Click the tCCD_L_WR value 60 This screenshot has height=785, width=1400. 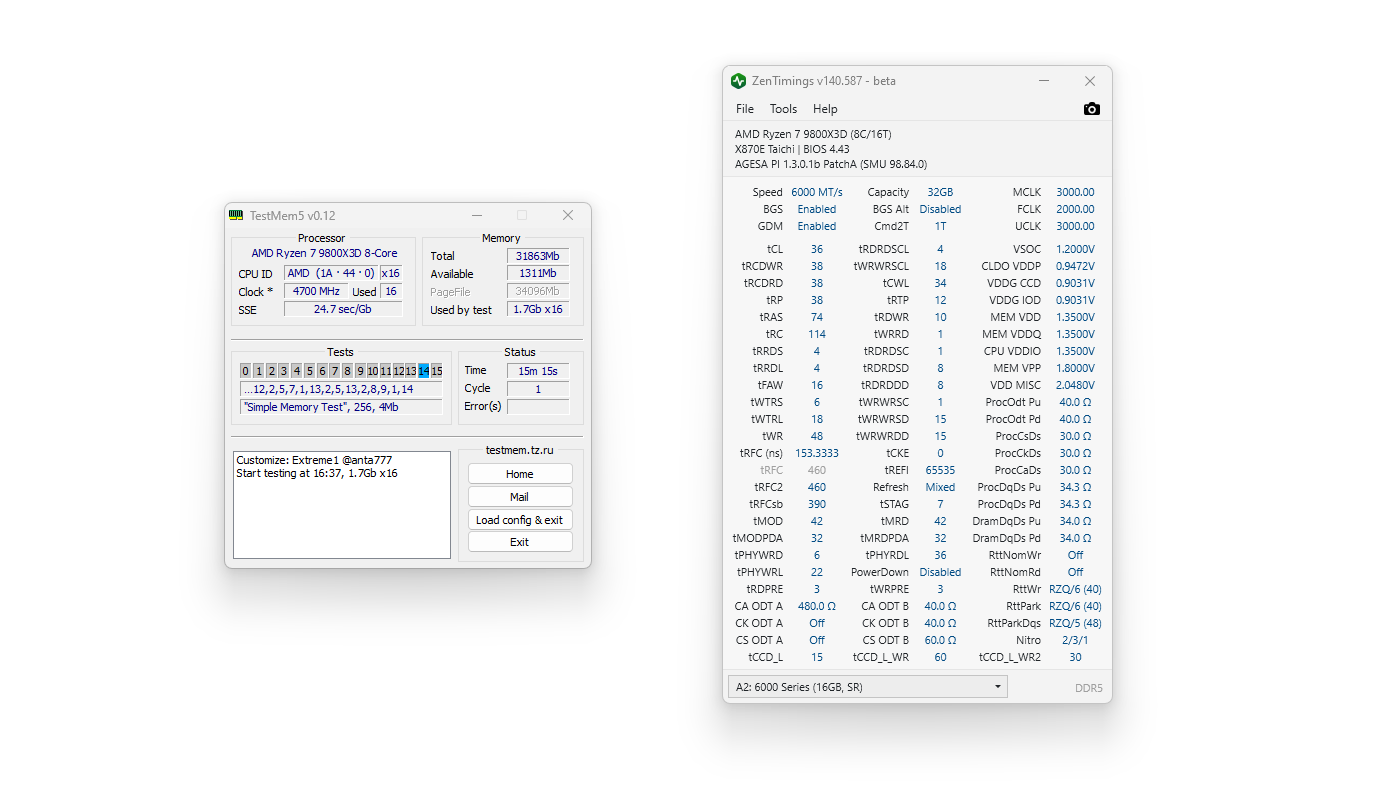point(940,657)
